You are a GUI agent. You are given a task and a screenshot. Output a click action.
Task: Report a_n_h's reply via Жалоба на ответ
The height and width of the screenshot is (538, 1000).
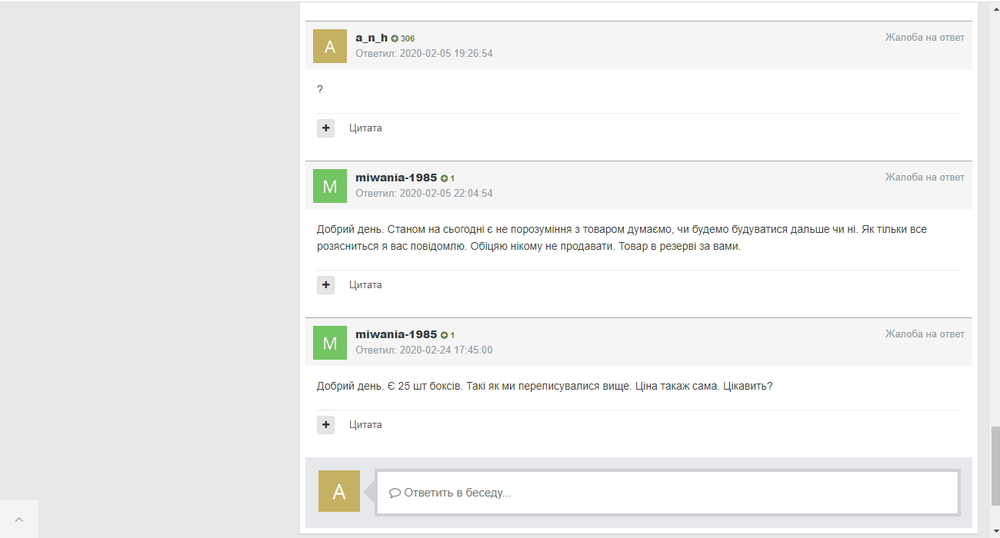[x=924, y=37]
